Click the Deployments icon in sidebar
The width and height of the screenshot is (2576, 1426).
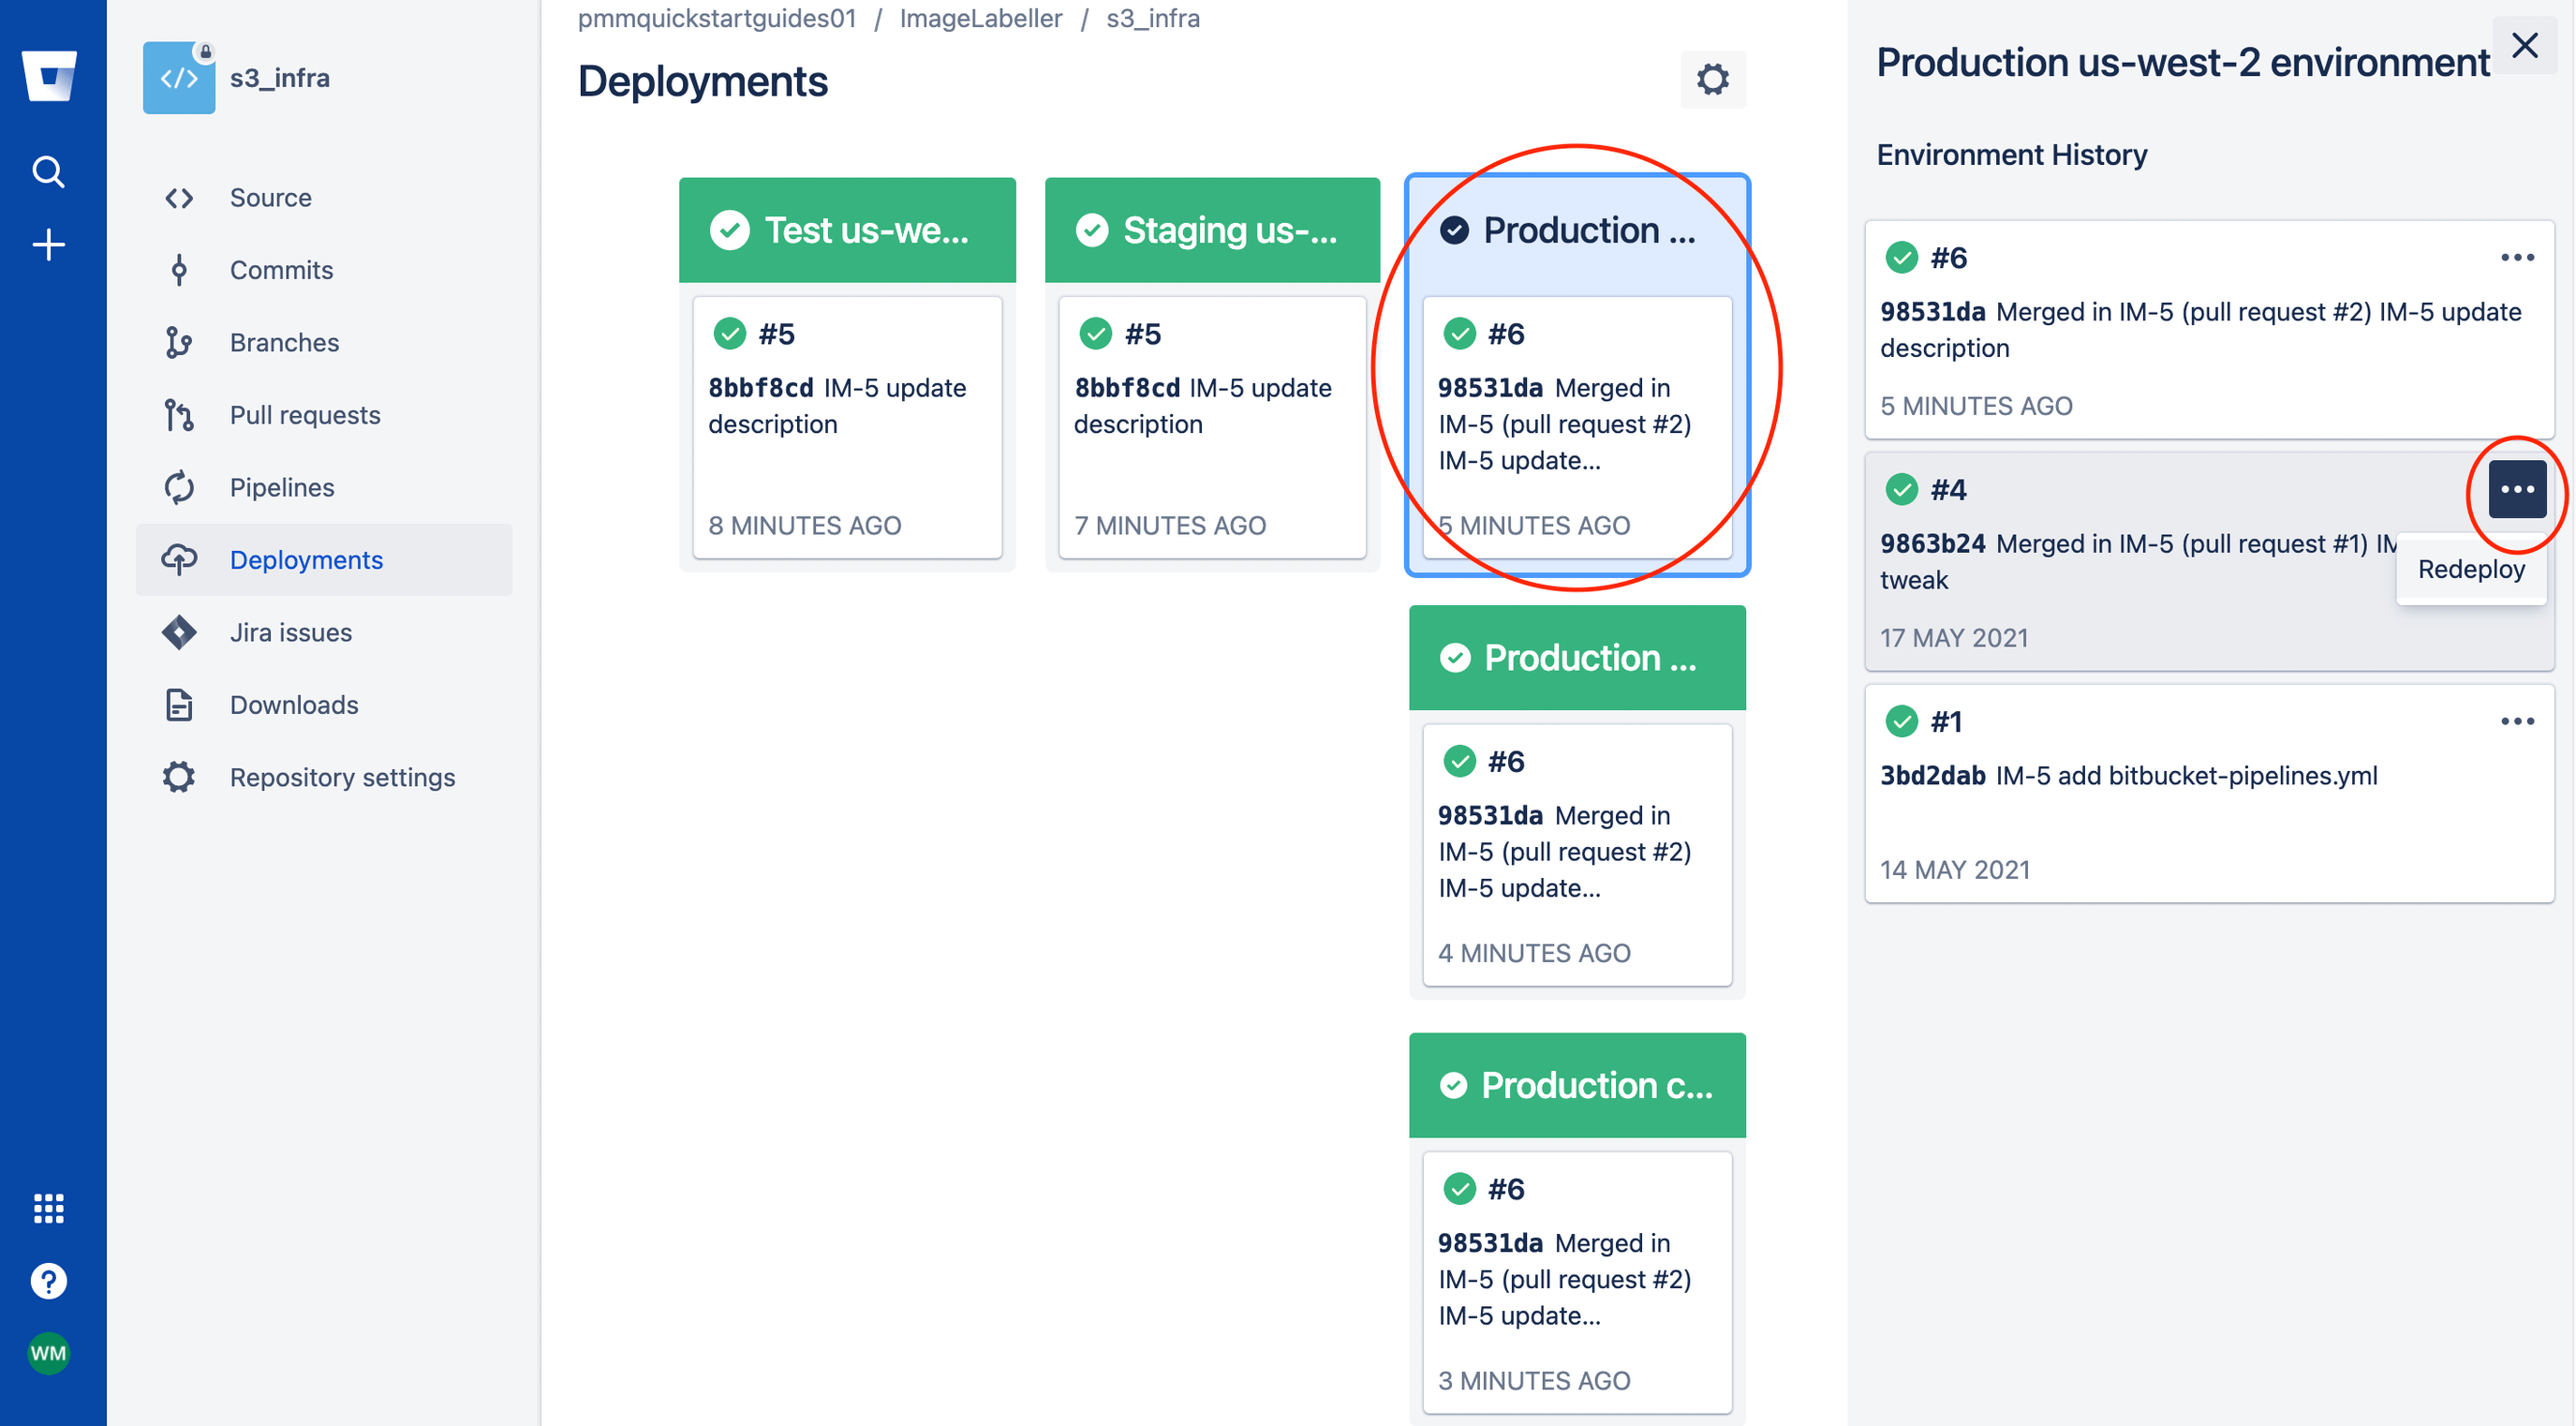[x=177, y=558]
